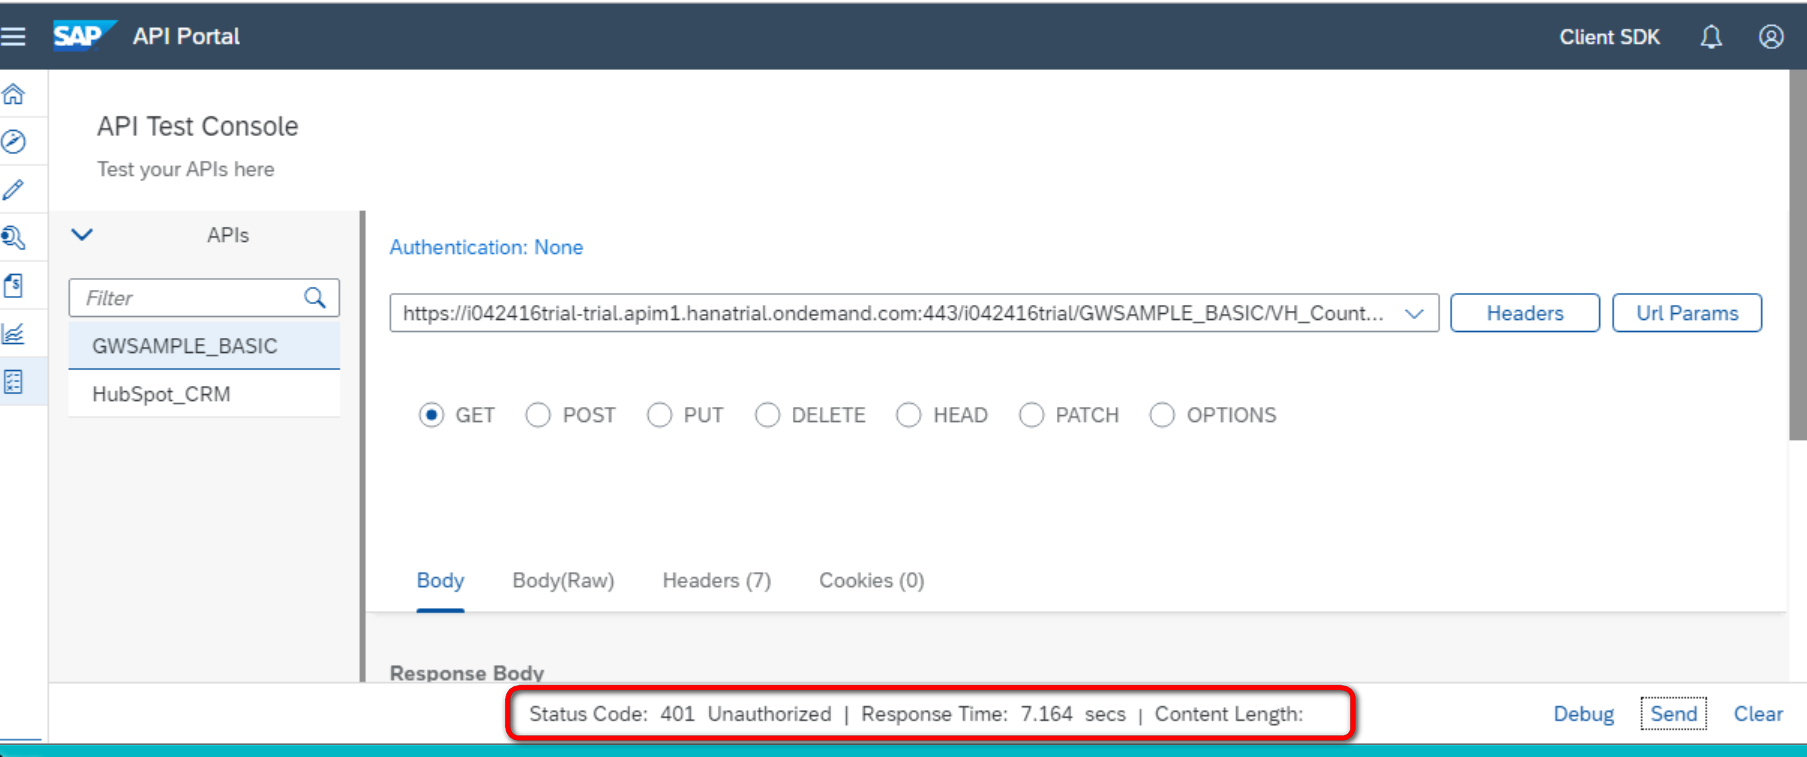Switch to the Body tab
The height and width of the screenshot is (757, 1807).
(x=440, y=581)
